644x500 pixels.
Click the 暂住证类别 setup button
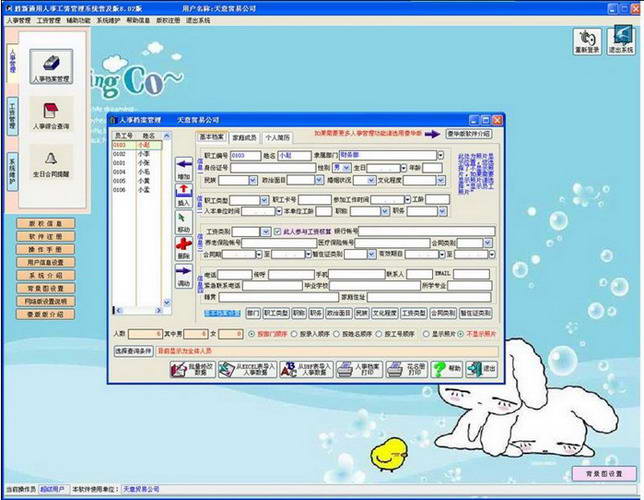tap(476, 313)
